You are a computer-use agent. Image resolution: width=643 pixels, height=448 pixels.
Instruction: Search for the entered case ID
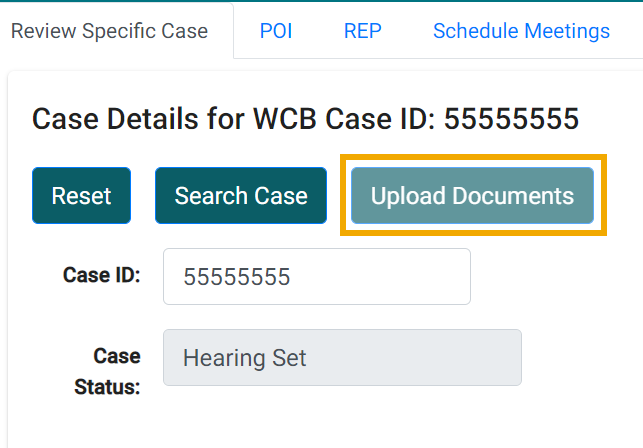pyautogui.click(x=241, y=195)
